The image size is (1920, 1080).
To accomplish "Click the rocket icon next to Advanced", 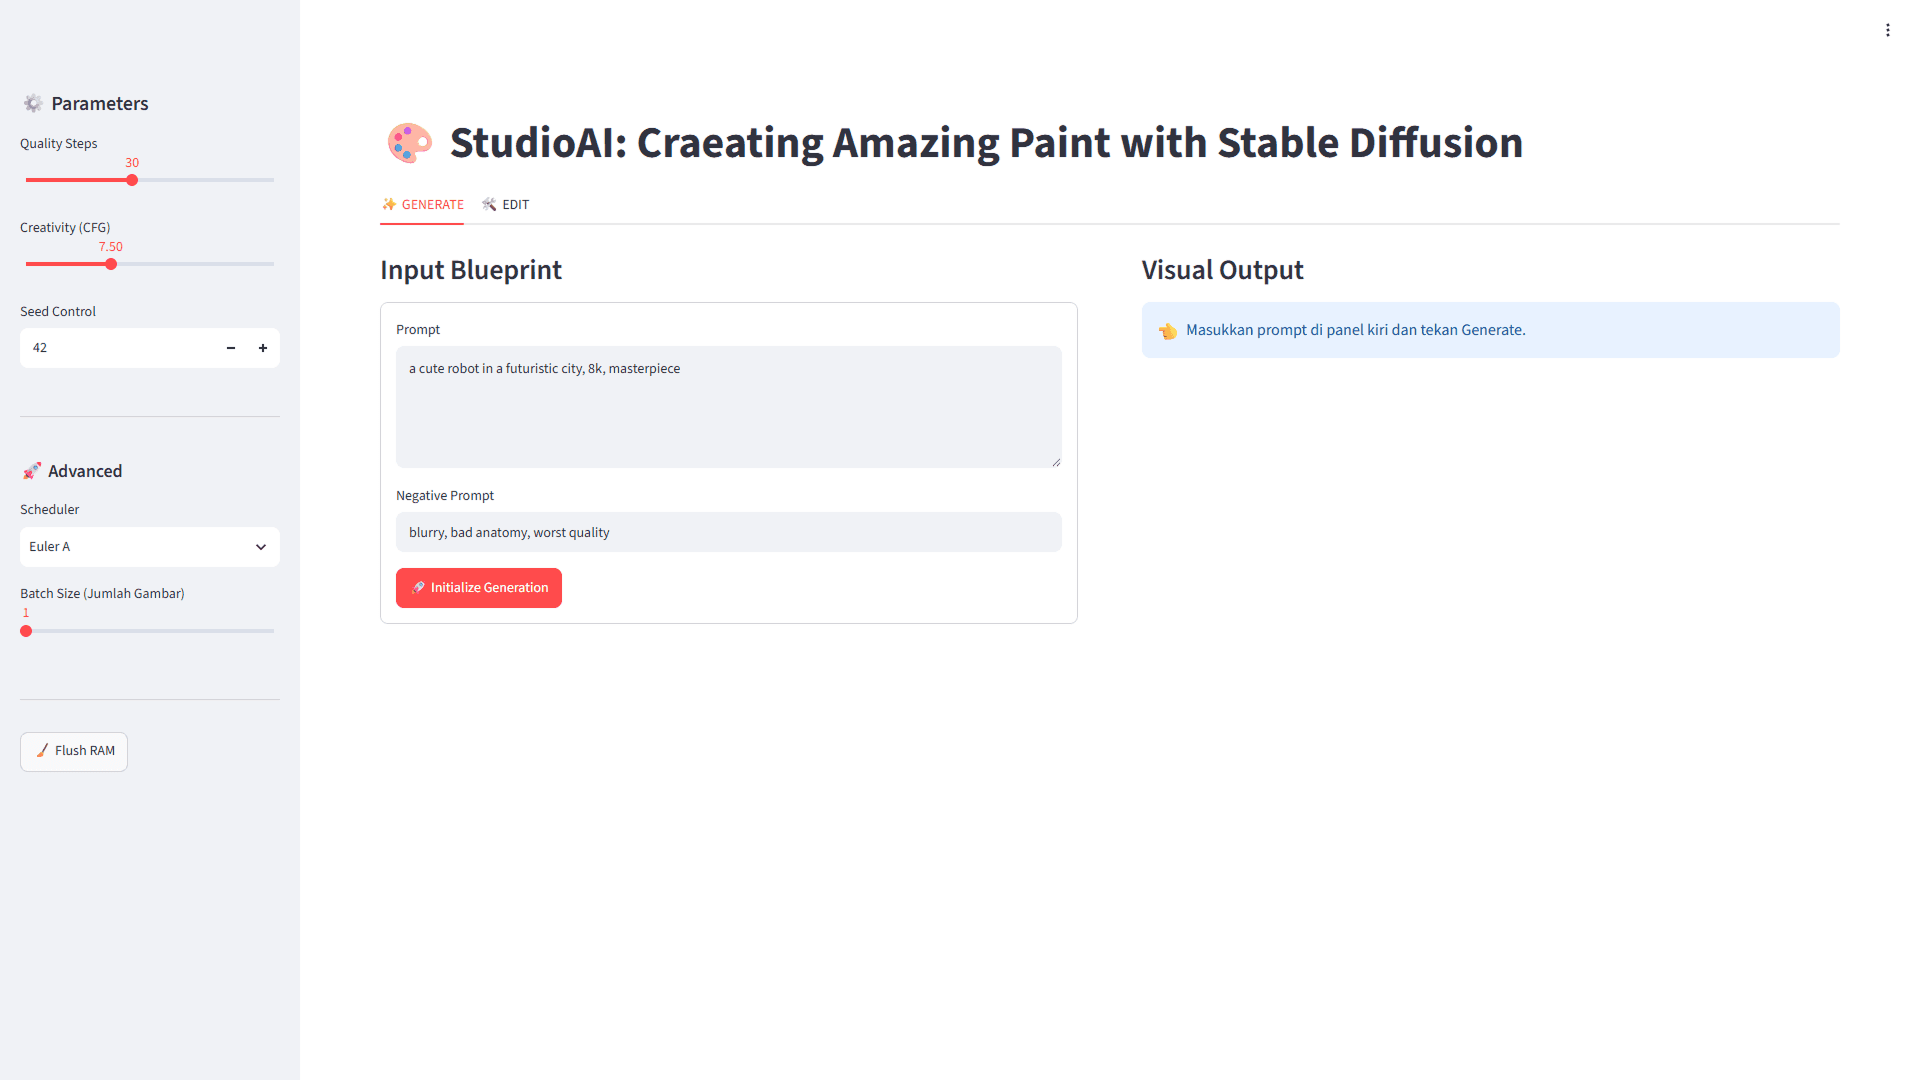I will pos(32,471).
